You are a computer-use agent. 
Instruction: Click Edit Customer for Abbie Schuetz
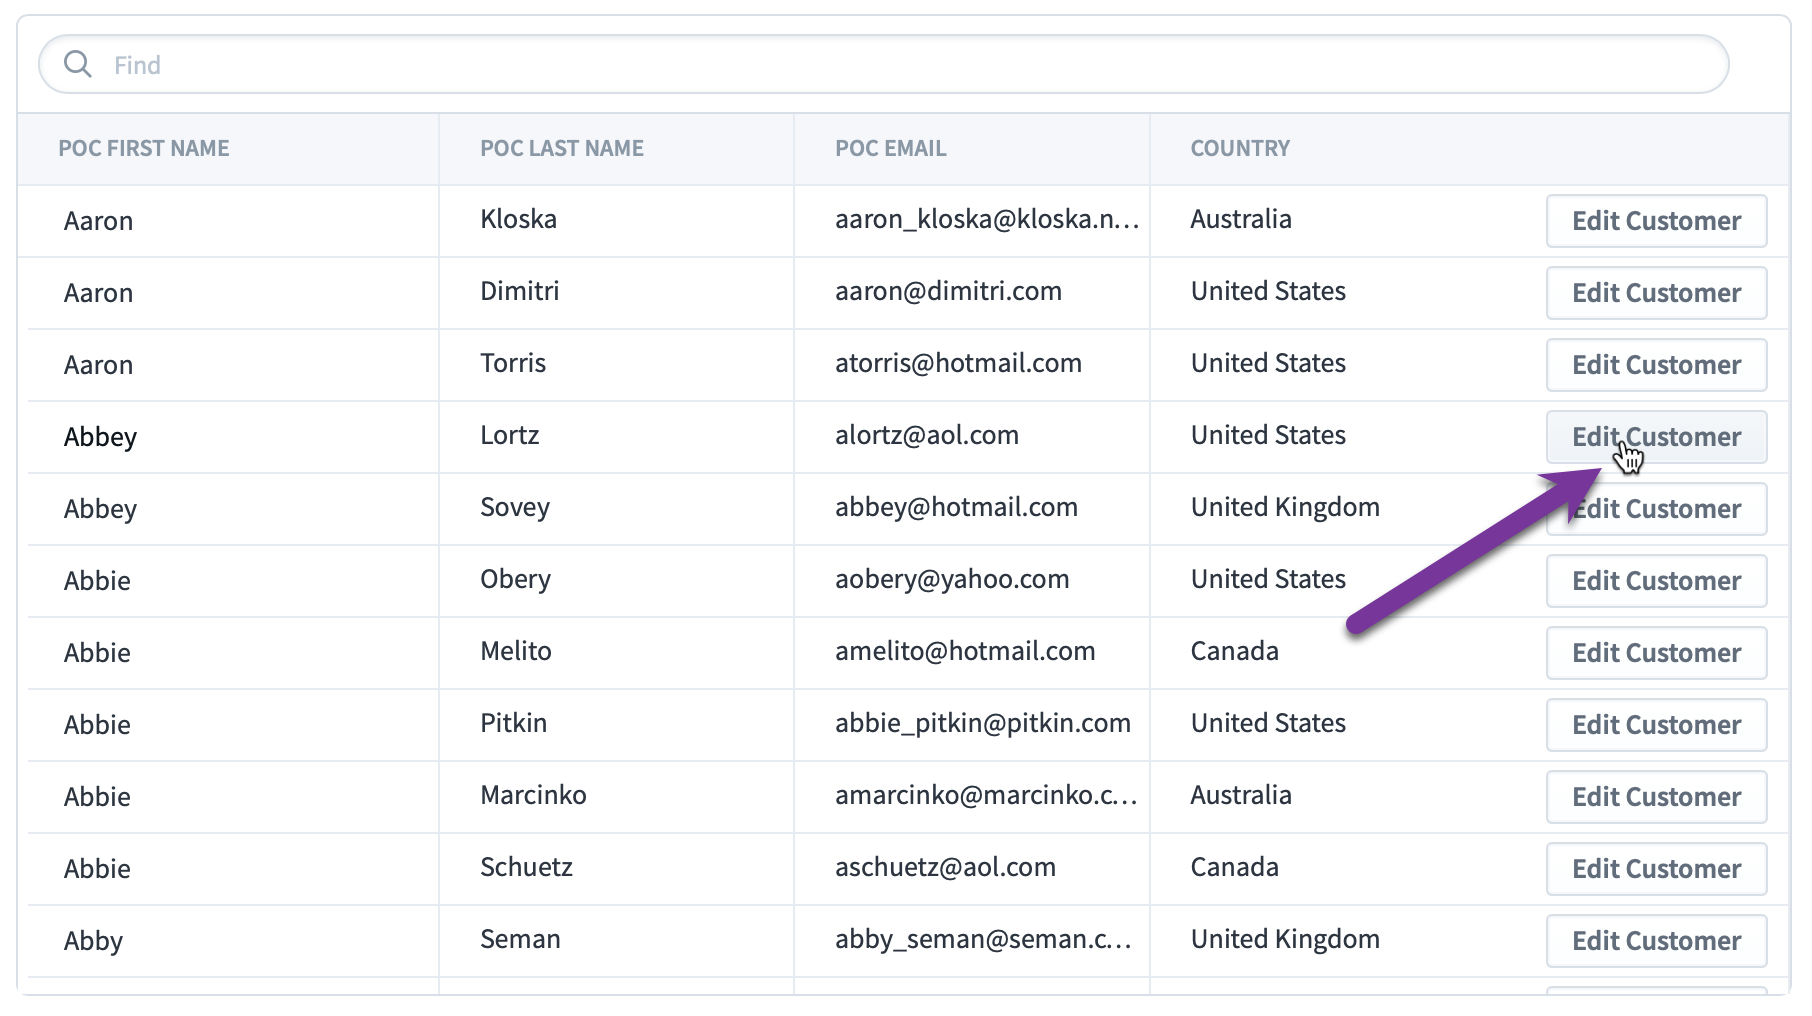click(x=1656, y=868)
